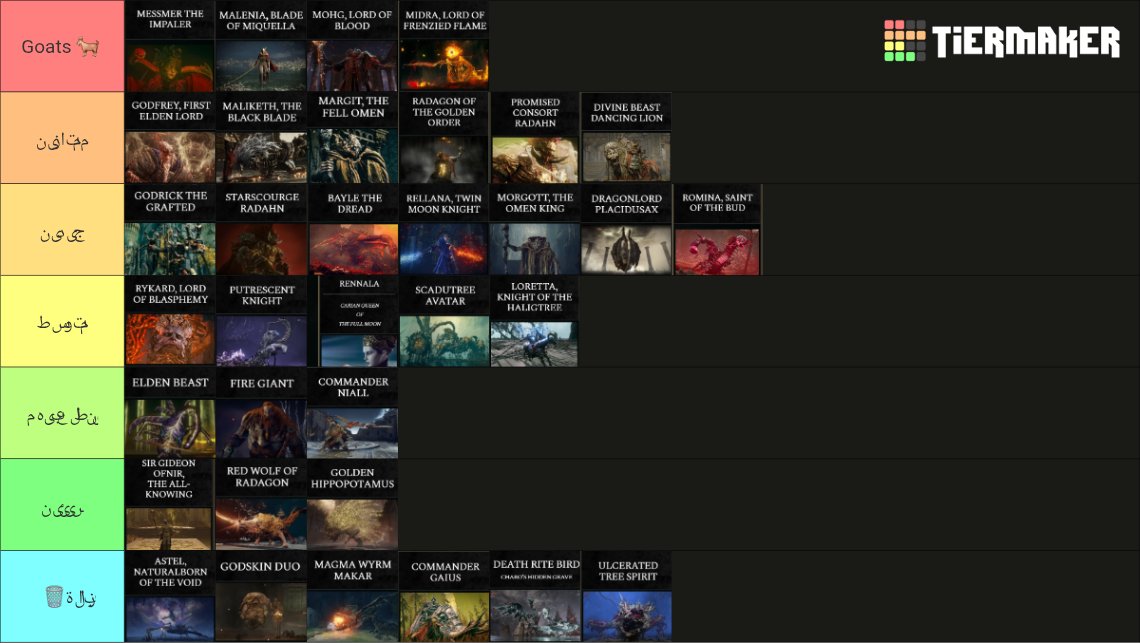Image resolution: width=1140 pixels, height=643 pixels.
Task: Click the TierMaker logo
Action: (x=1001, y=41)
